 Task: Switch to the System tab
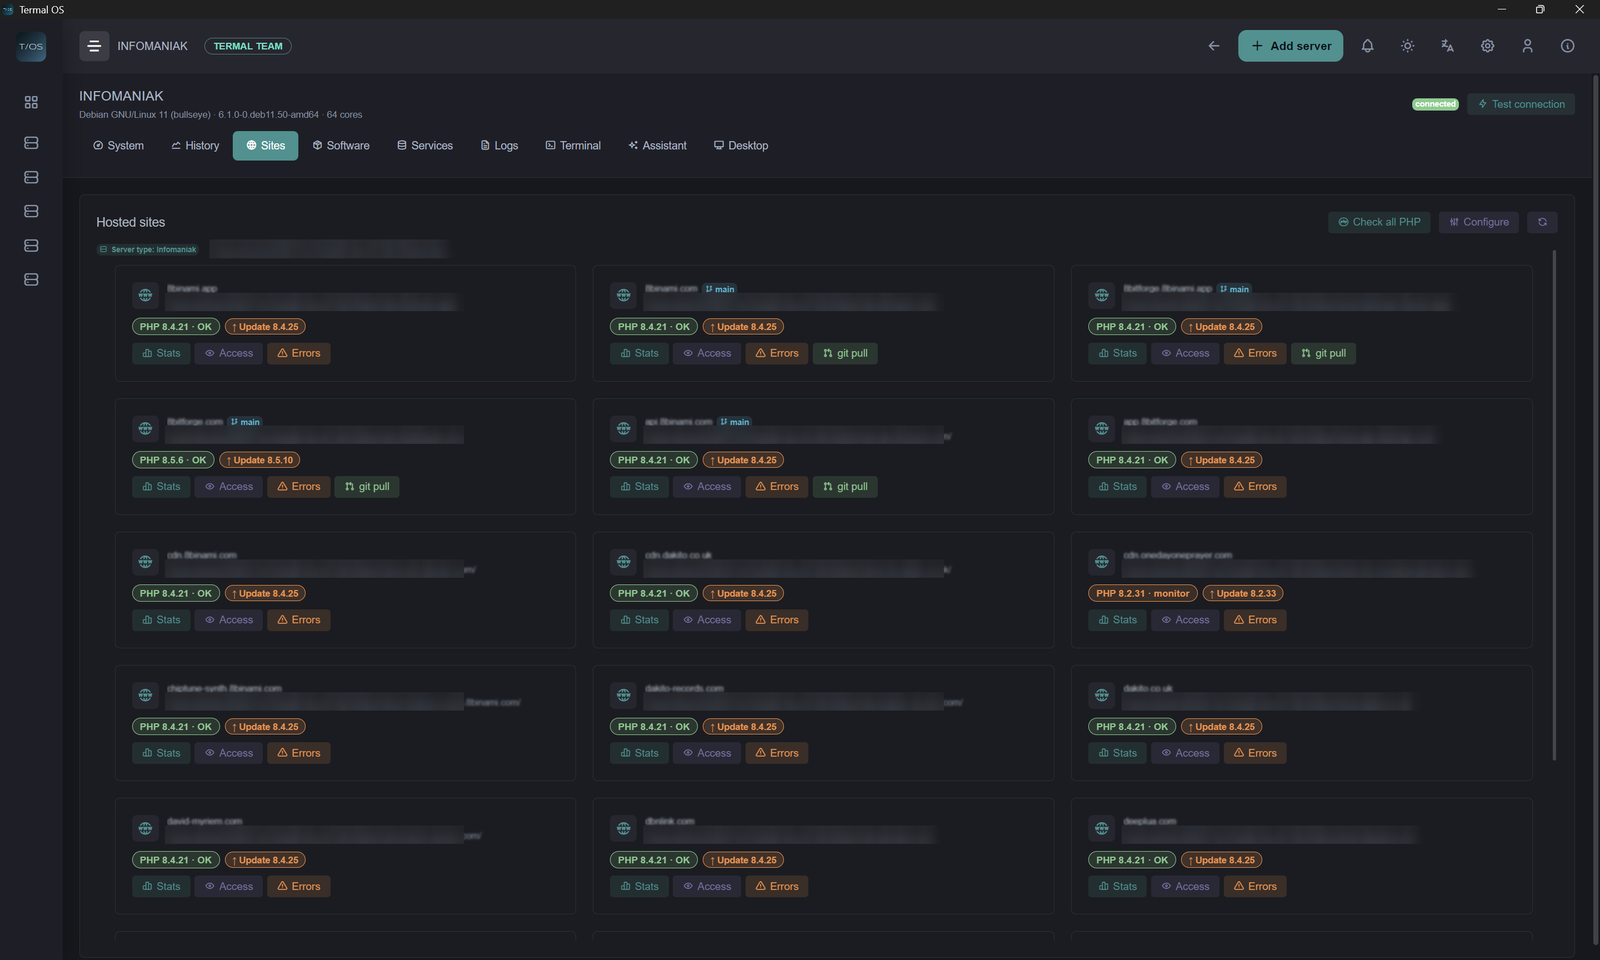point(118,146)
